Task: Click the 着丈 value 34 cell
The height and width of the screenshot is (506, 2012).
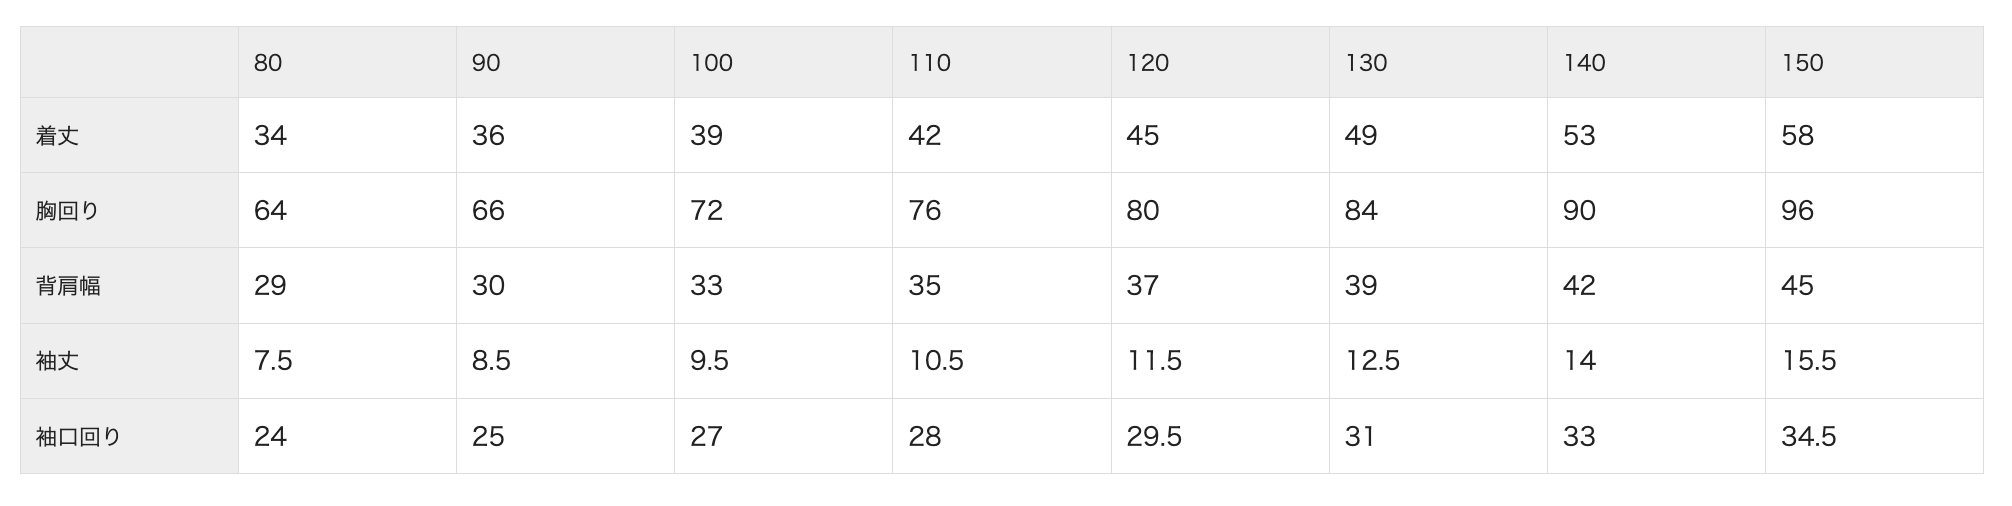Action: (x=347, y=135)
